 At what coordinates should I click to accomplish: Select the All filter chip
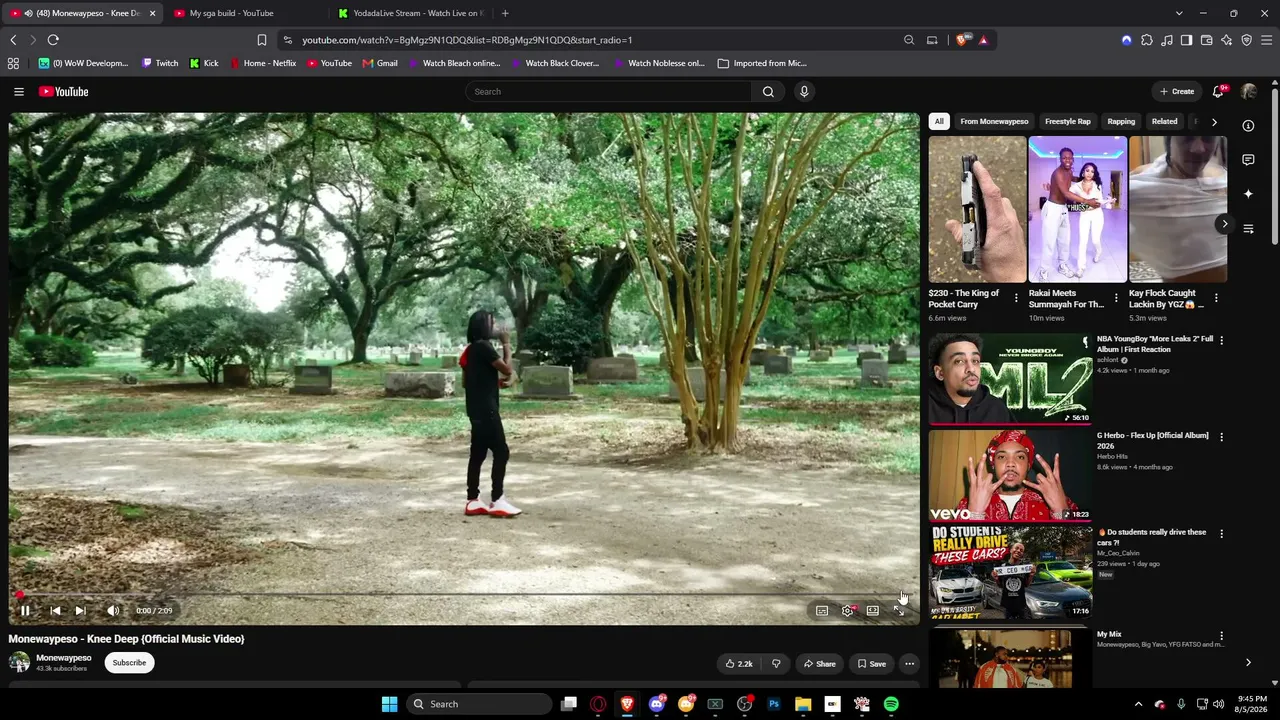(939, 121)
